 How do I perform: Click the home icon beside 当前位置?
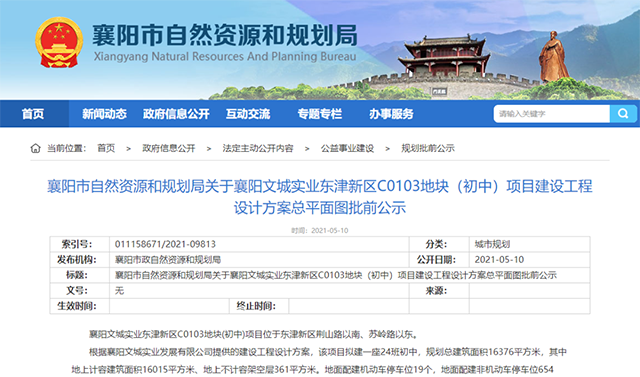click(x=36, y=148)
